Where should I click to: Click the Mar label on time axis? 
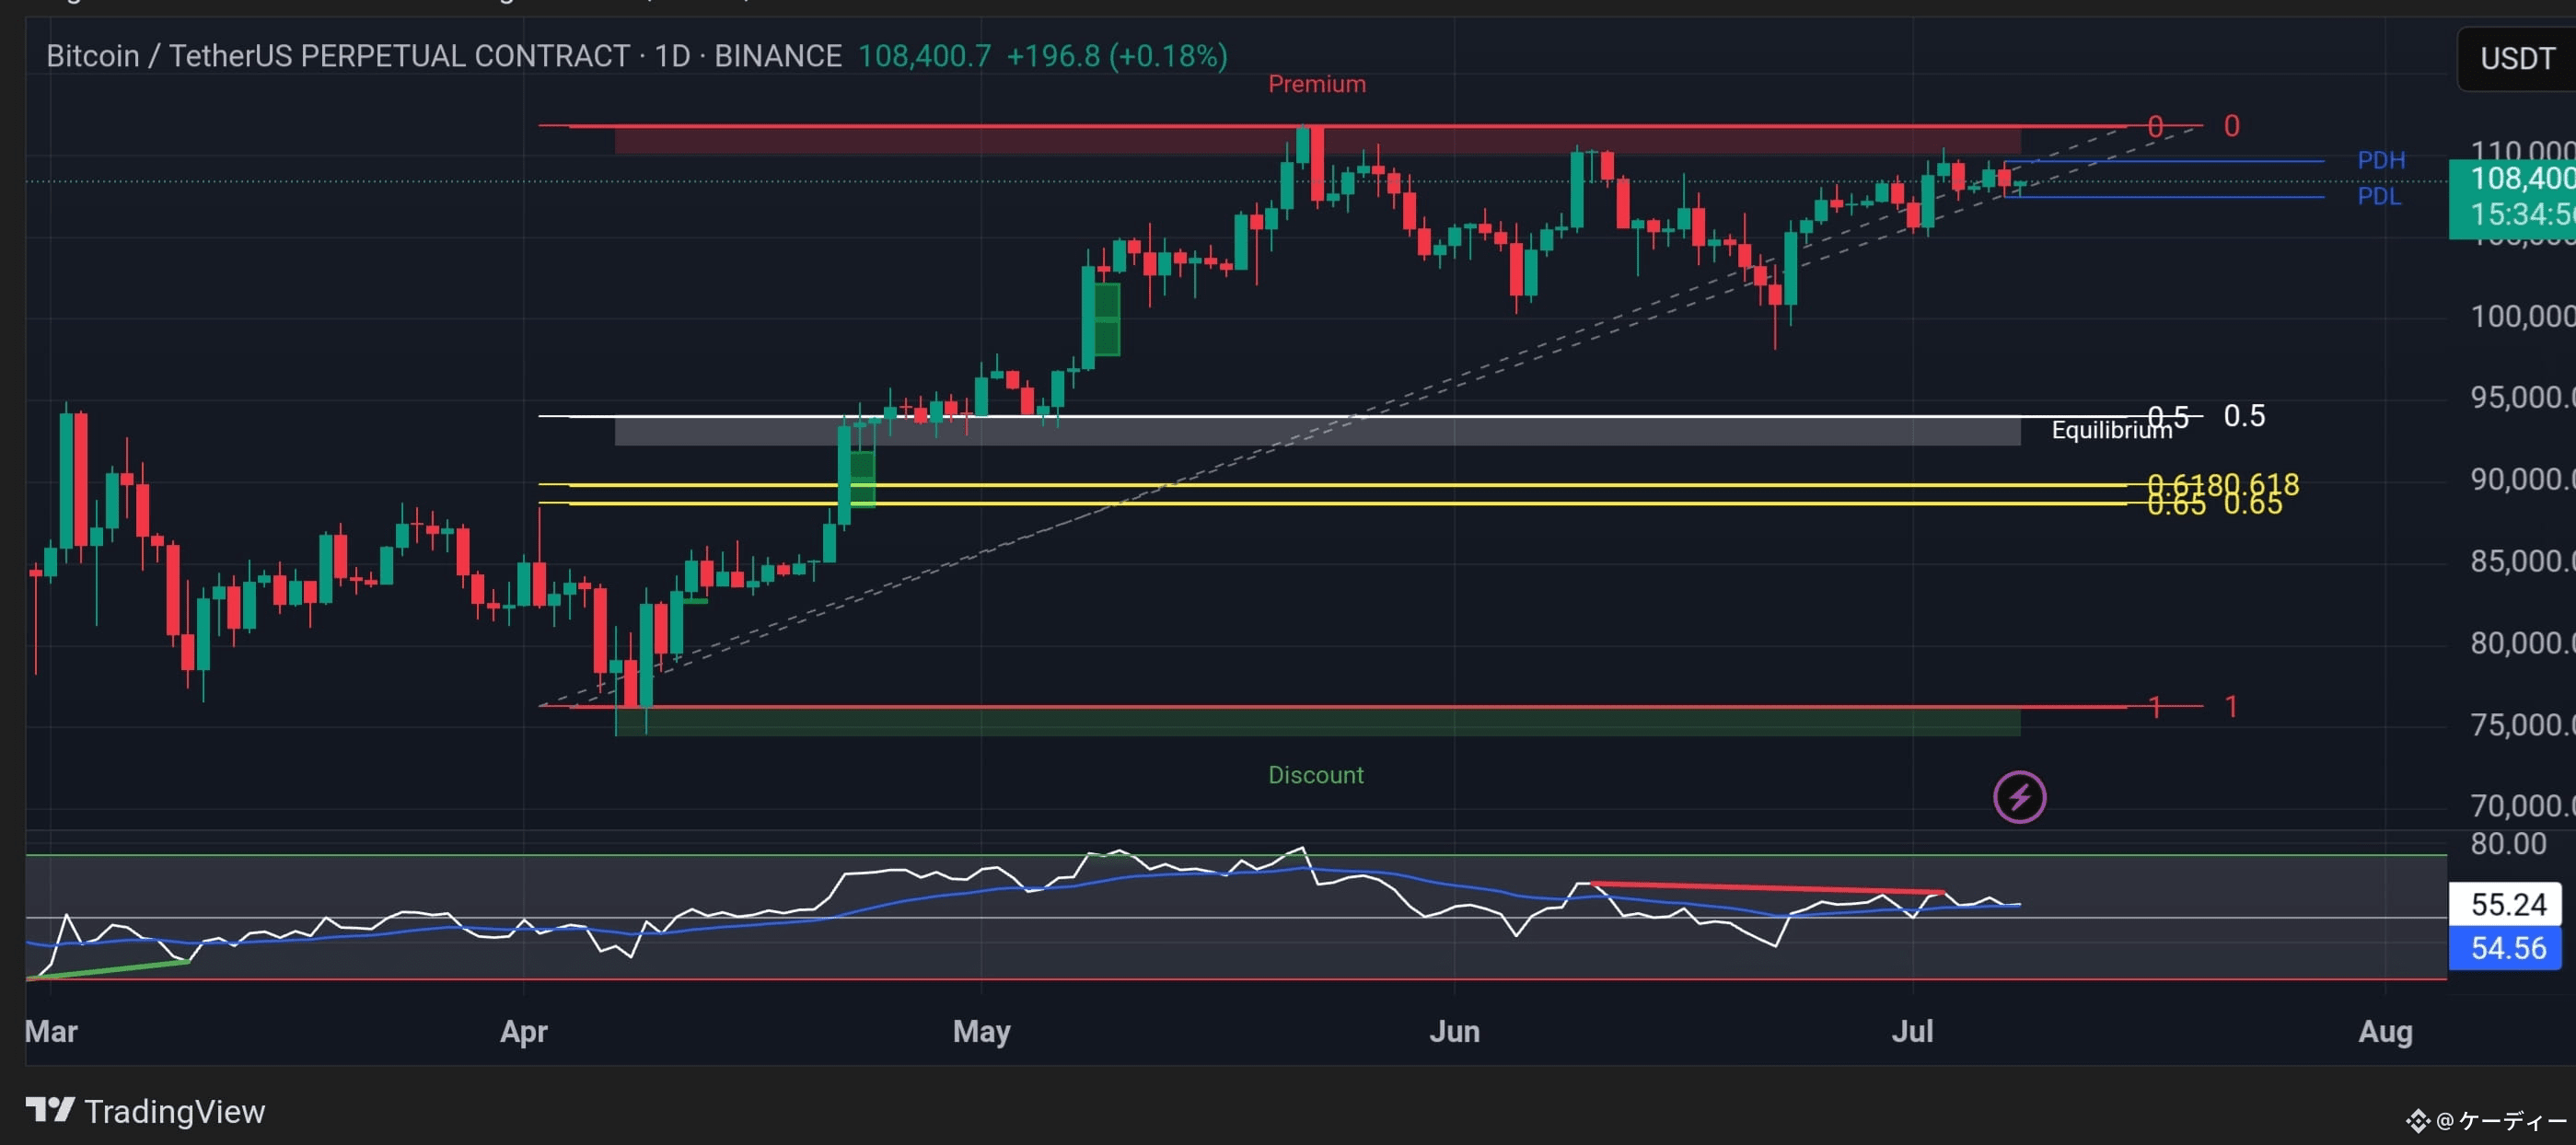51,1031
